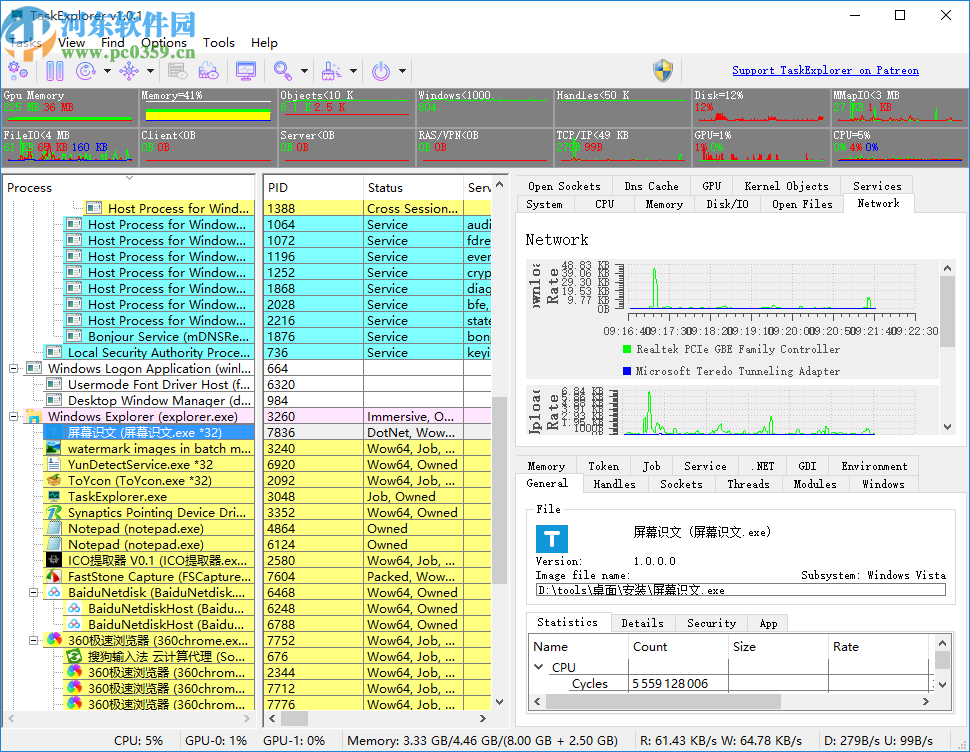Click the gears settings icon in toolbar

click(x=18, y=70)
